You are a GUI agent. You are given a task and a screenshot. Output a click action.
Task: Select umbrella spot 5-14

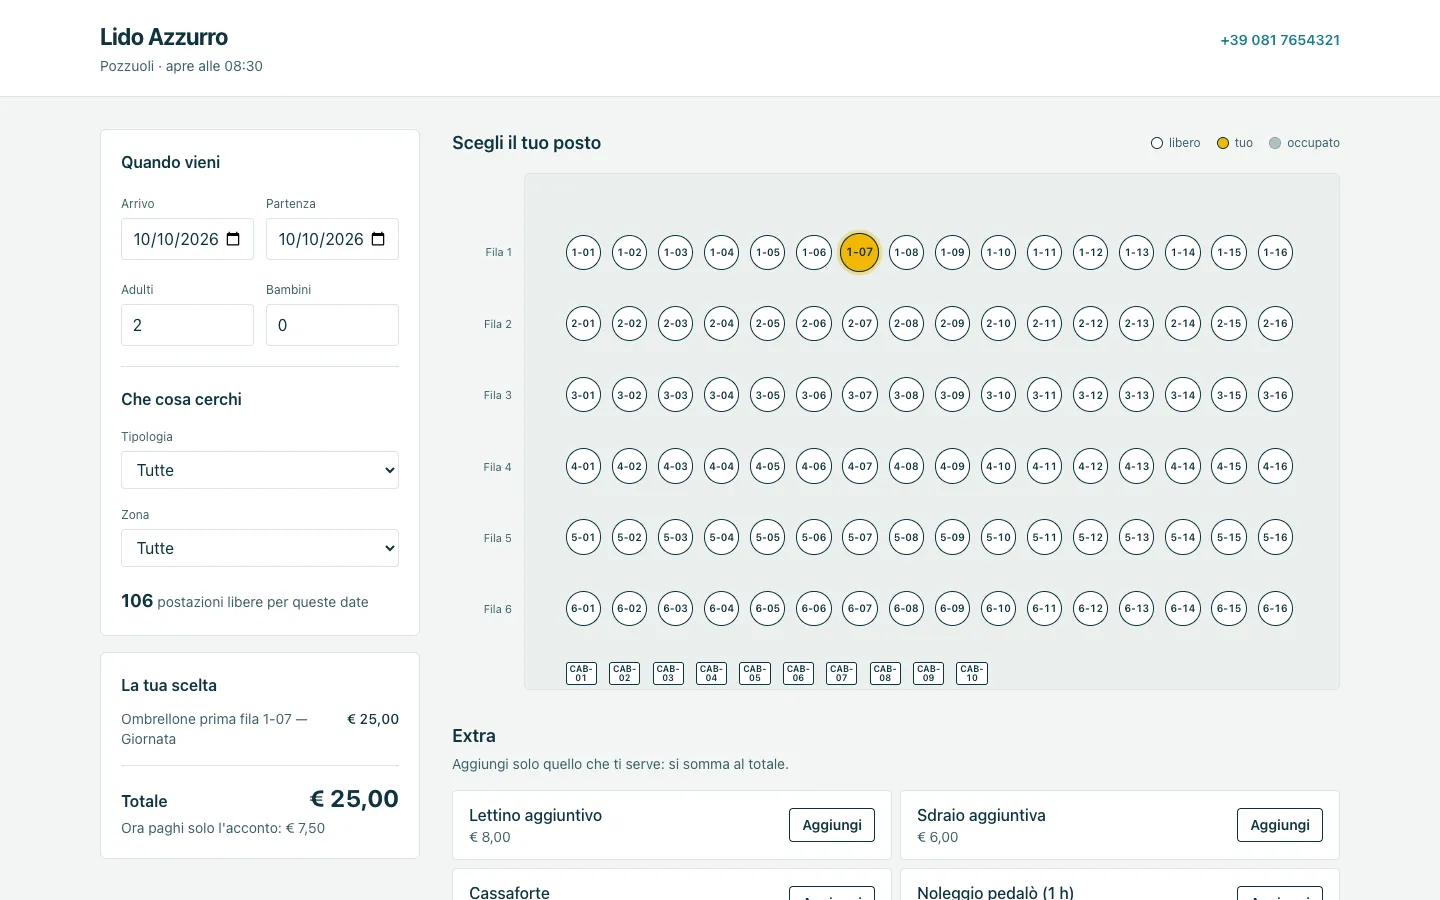coord(1183,537)
